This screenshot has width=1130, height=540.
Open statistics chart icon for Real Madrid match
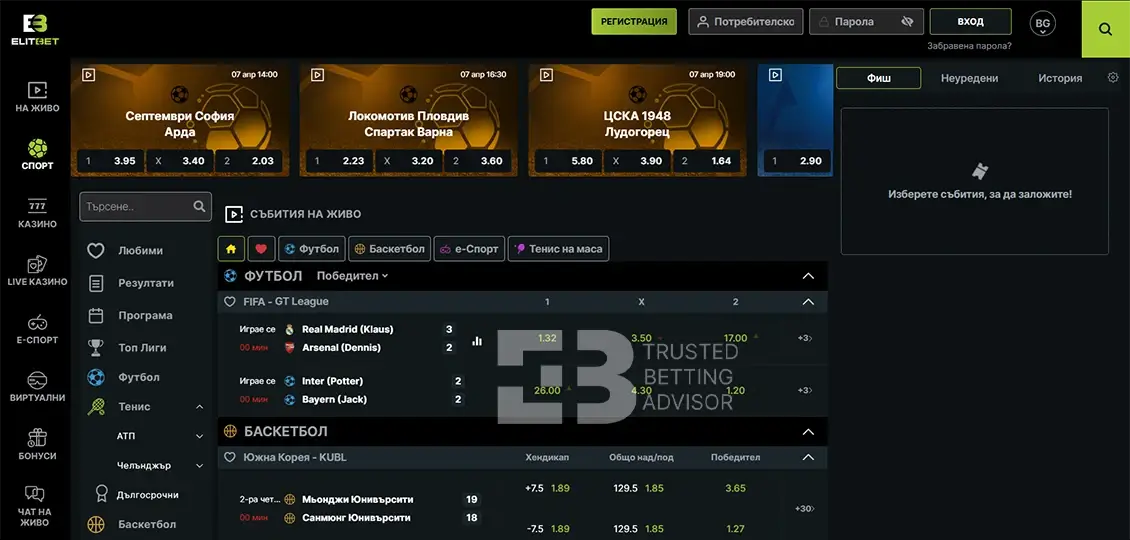pos(477,341)
